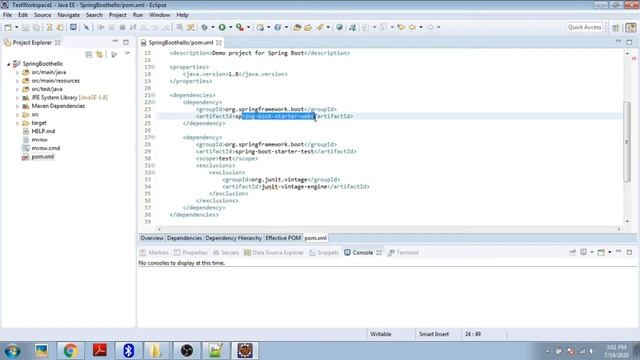This screenshot has width=640, height=360.
Task: Click the Open Type package icon
Action: (297, 27)
